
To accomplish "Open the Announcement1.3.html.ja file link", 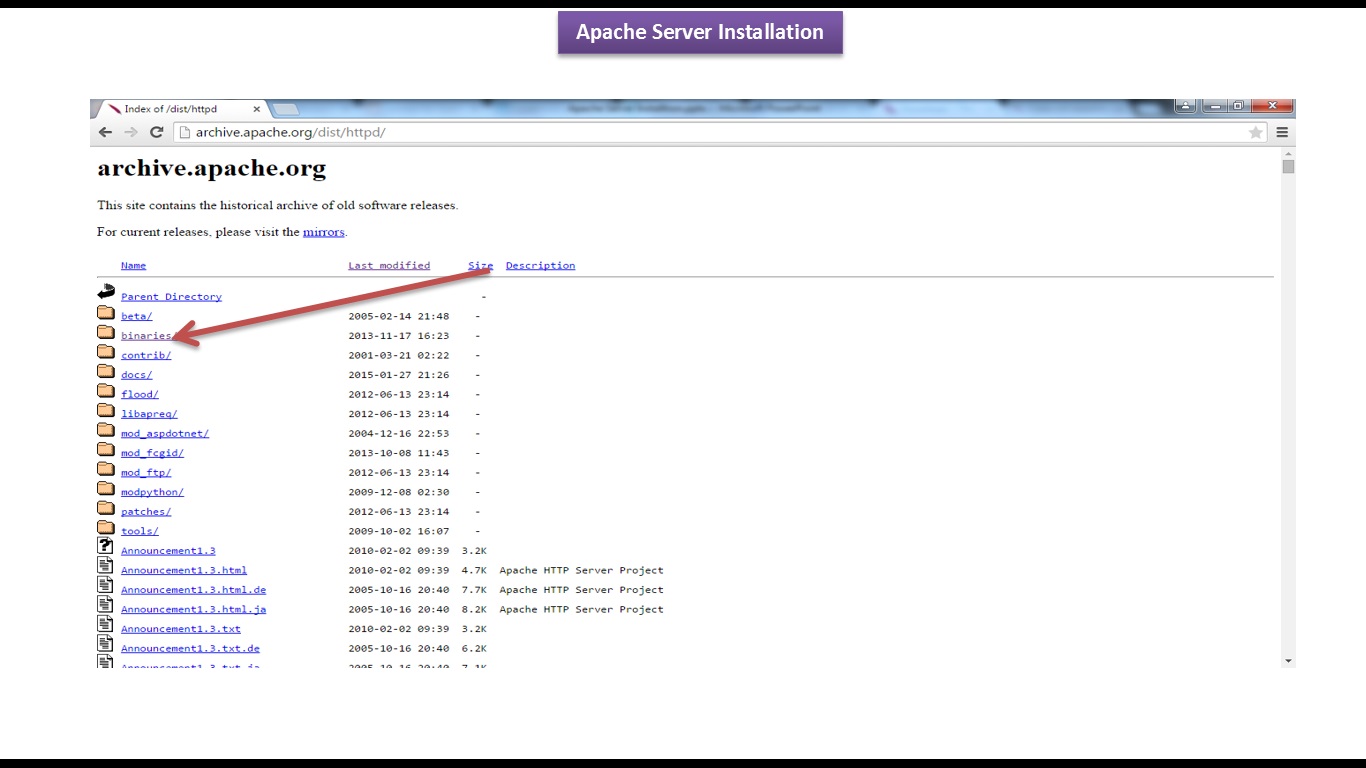I will coord(193,609).
